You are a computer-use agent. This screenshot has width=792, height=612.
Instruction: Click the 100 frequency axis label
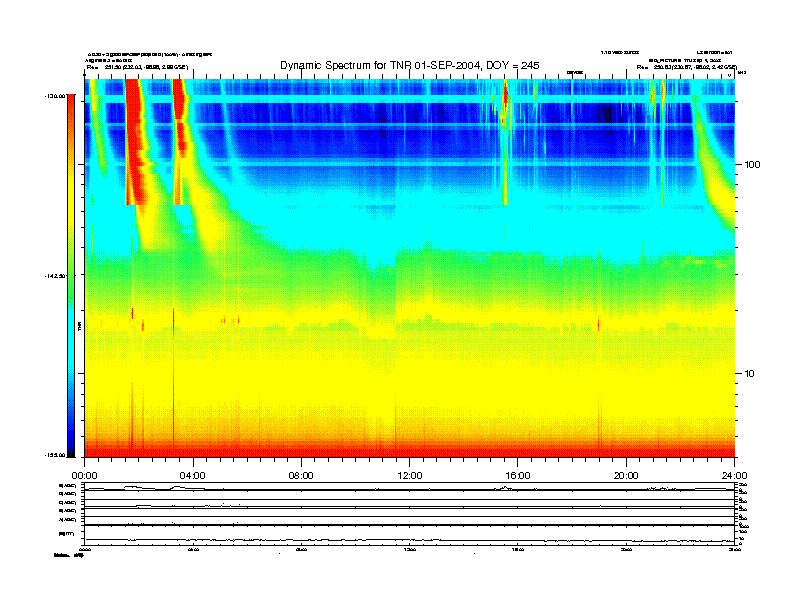tap(752, 165)
